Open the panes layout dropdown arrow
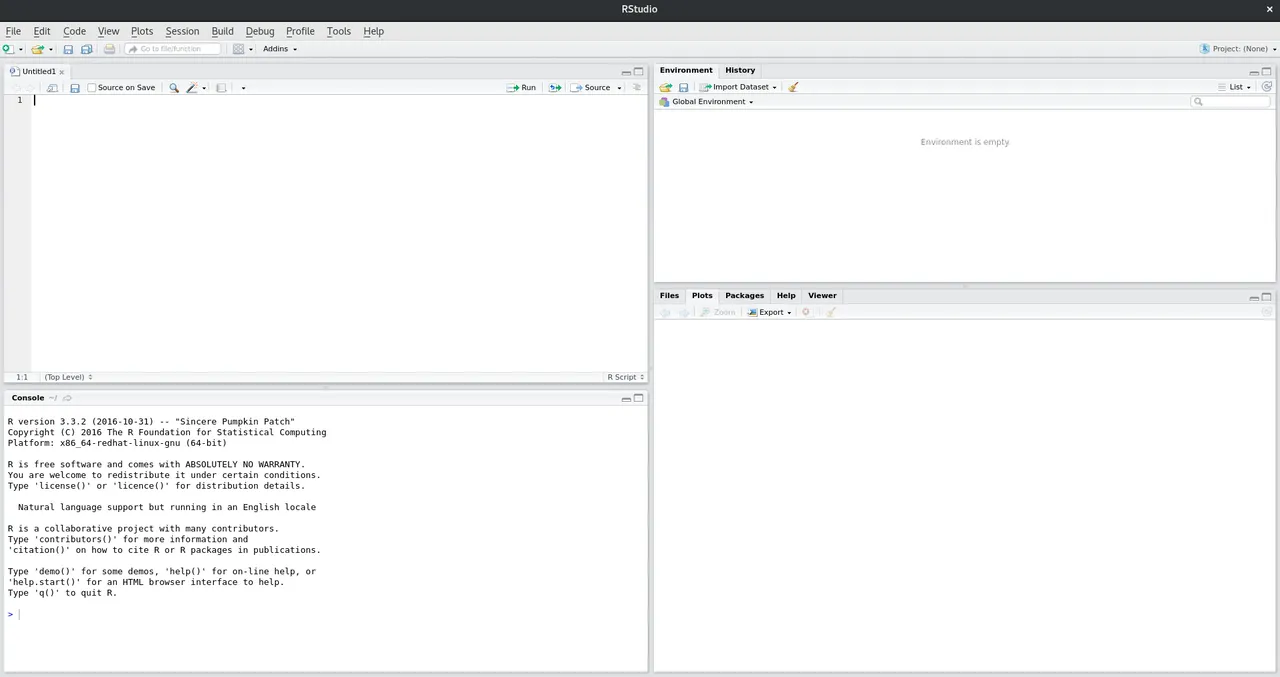This screenshot has height=677, width=1280. (x=251, y=49)
